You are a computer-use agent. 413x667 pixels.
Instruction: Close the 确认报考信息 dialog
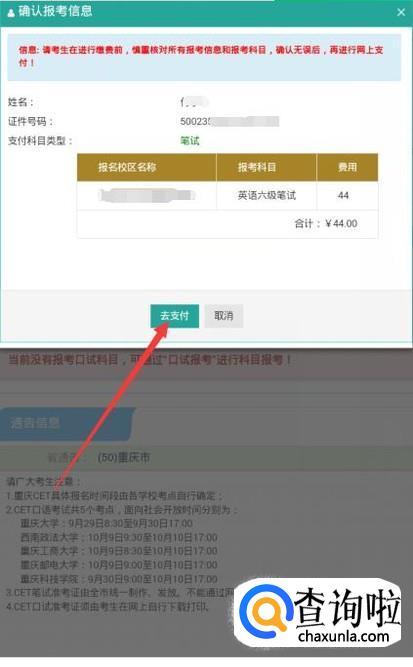401,12
